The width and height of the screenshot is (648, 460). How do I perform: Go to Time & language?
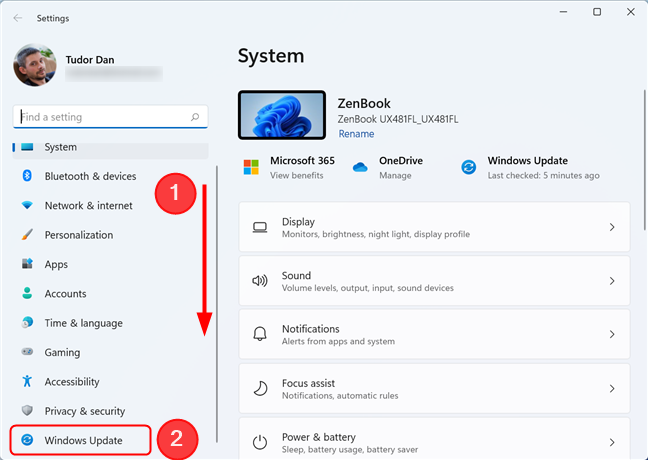[x=110, y=323]
